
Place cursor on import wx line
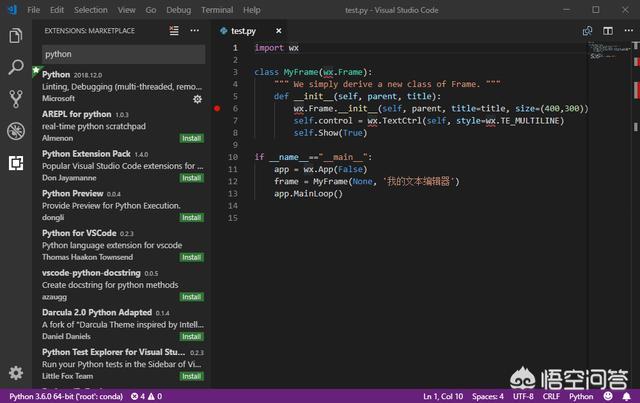(x=277, y=48)
